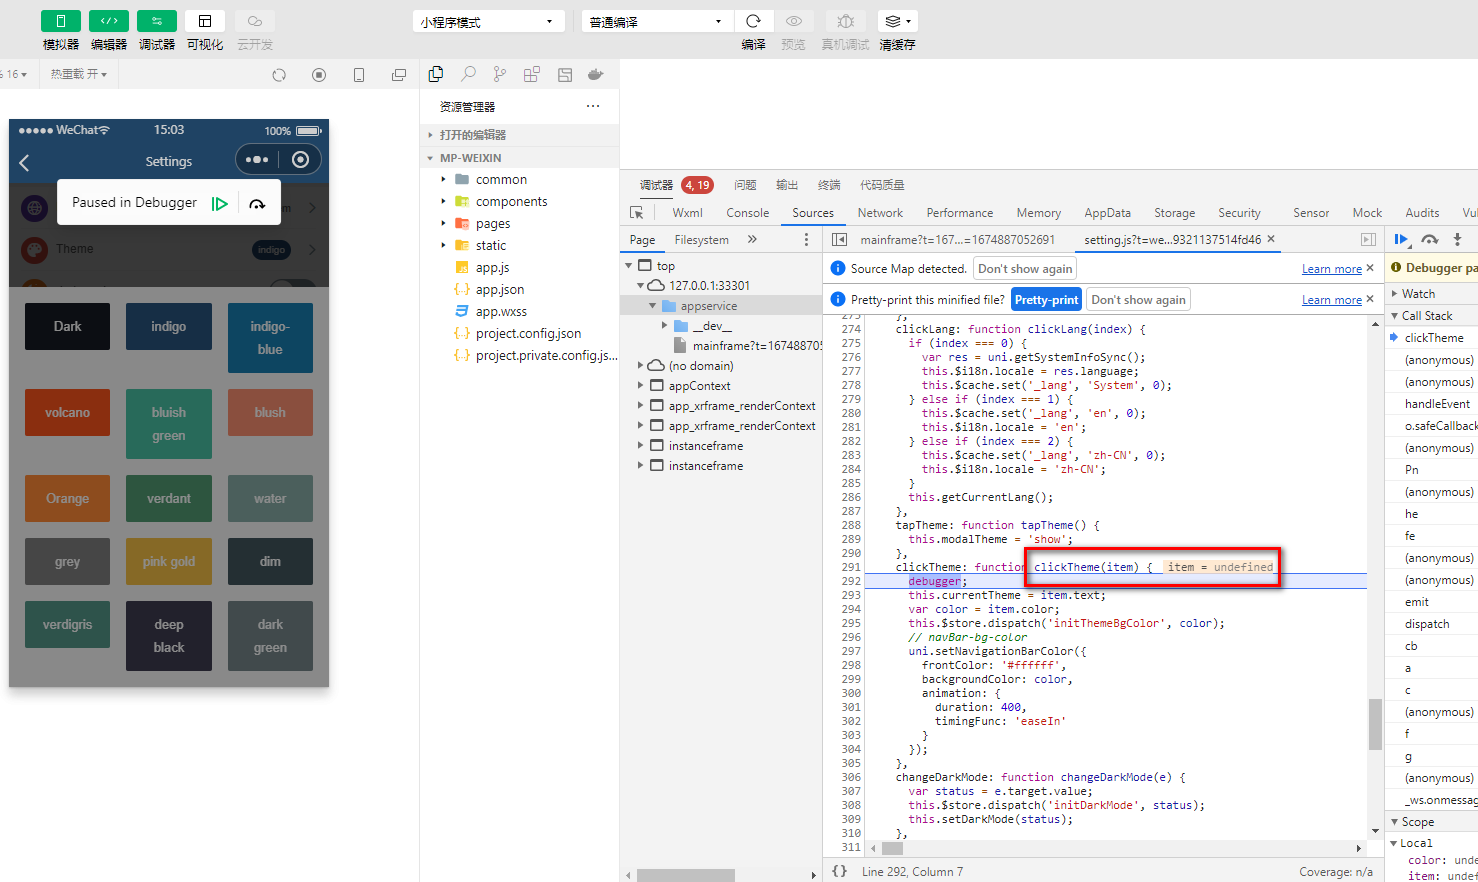Toggle the 模拟器 simulator panel
Viewport: 1478px width, 882px height.
click(x=61, y=21)
